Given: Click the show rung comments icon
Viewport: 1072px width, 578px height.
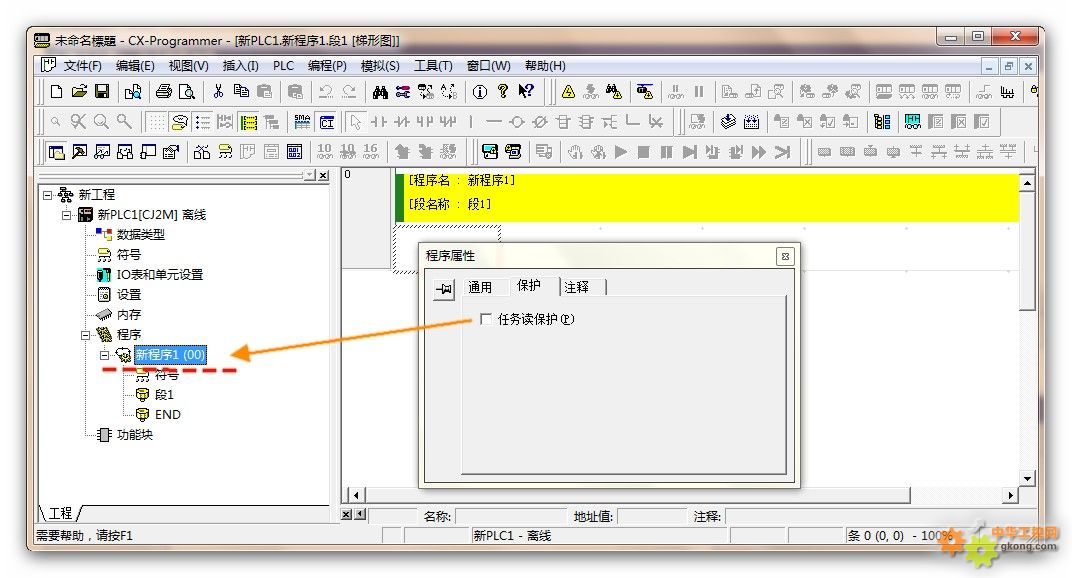Looking at the screenshot, I should [179, 122].
